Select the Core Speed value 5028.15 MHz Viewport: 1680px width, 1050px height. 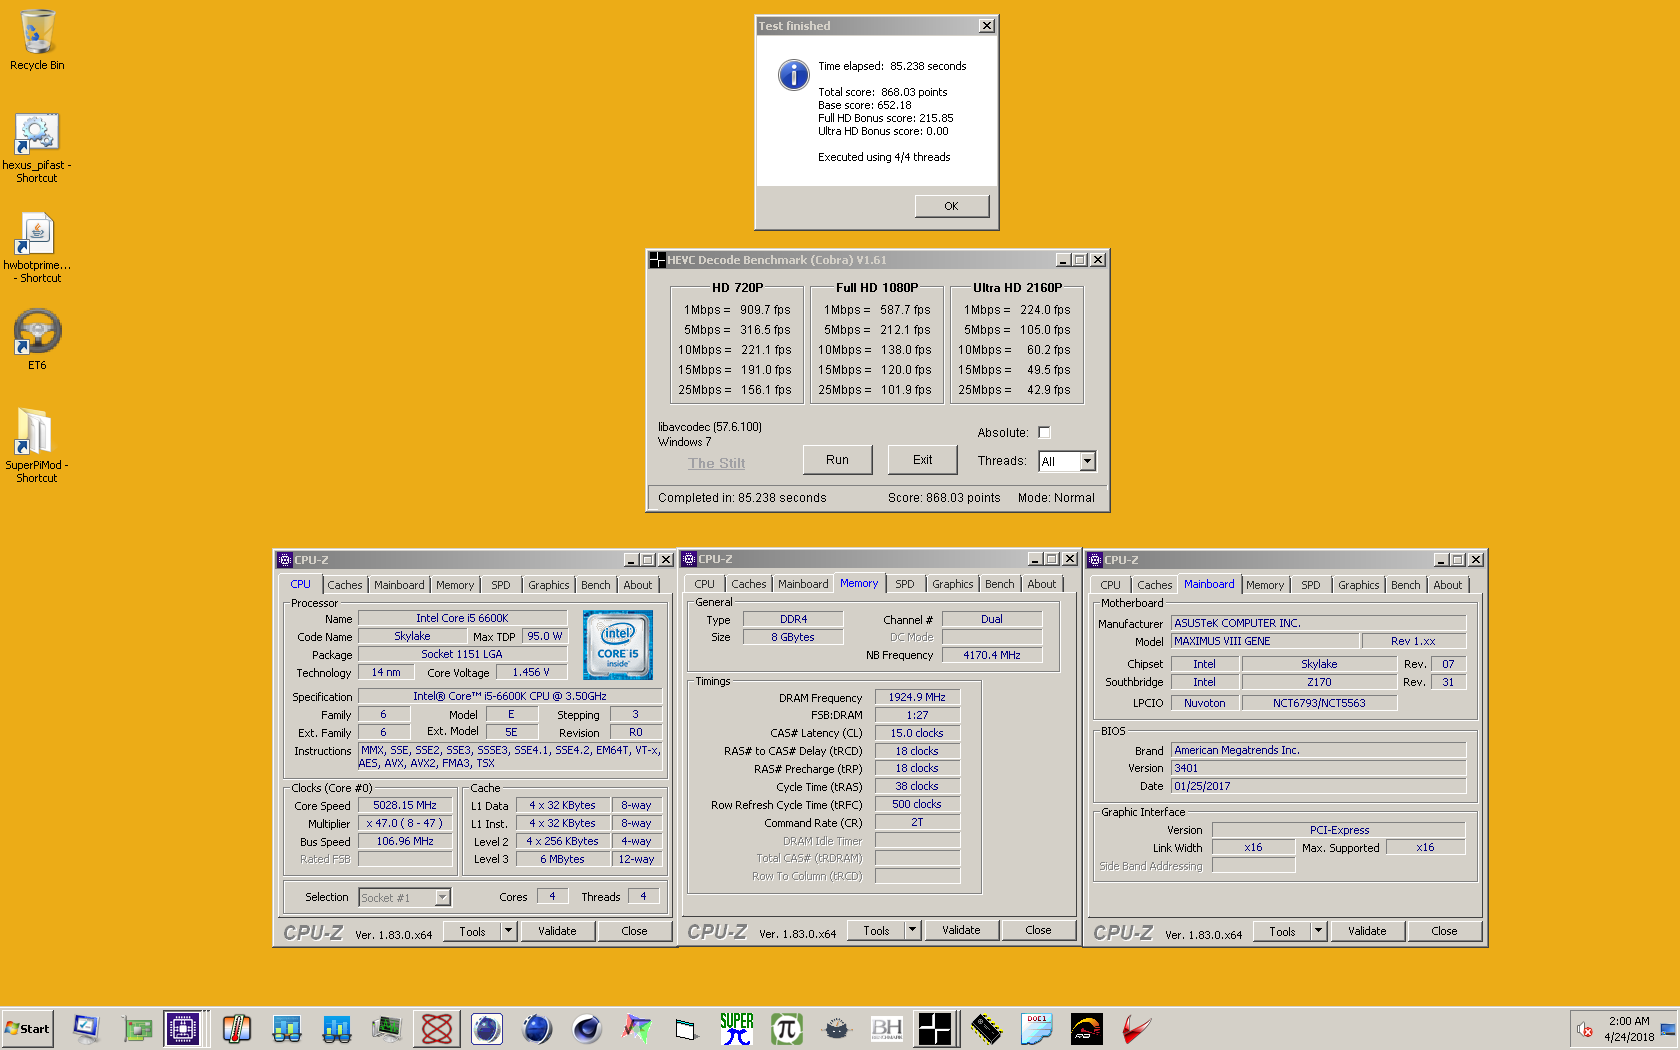(x=405, y=805)
